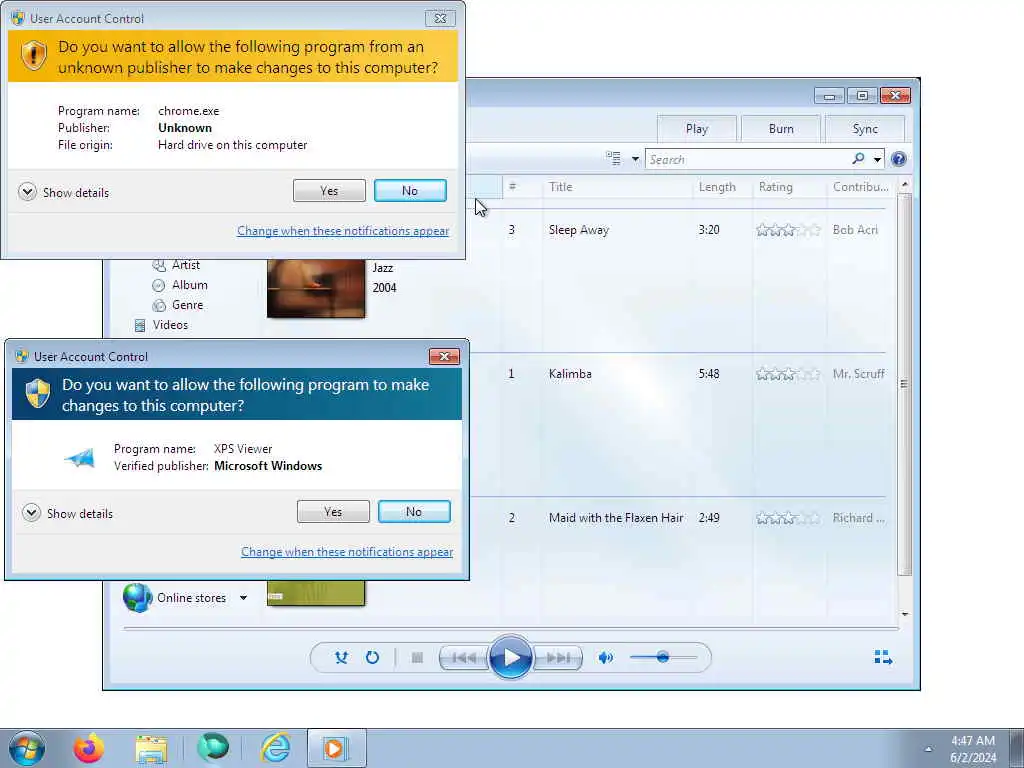Open the Online stores button
Image resolution: width=1024 pixels, height=768 pixels.
tap(174, 598)
